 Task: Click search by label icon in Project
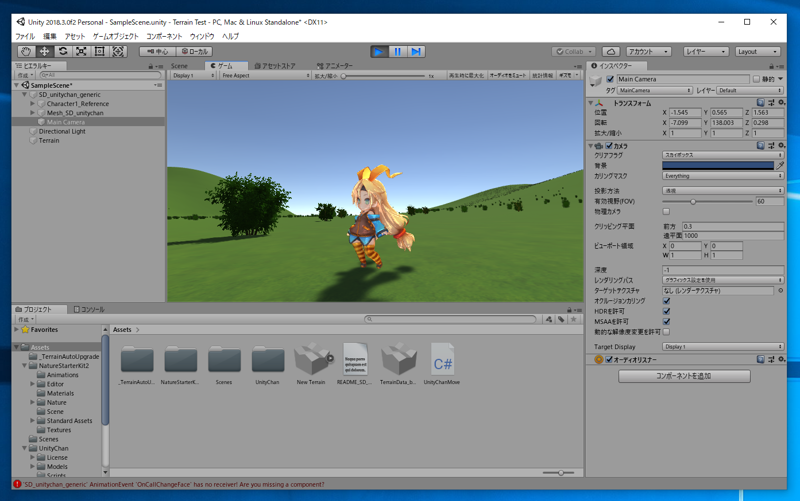pos(561,319)
